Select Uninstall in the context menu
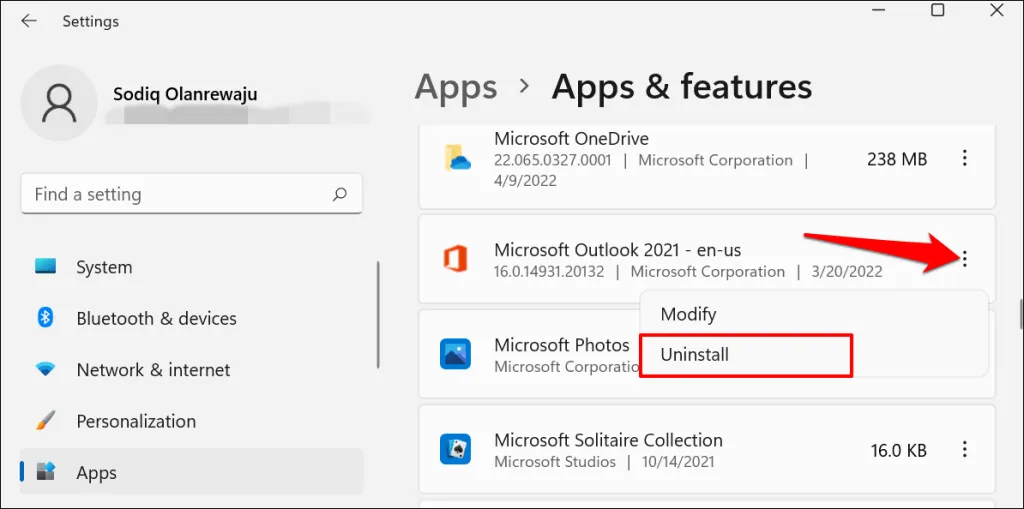Image resolution: width=1024 pixels, height=509 pixels. click(x=695, y=355)
